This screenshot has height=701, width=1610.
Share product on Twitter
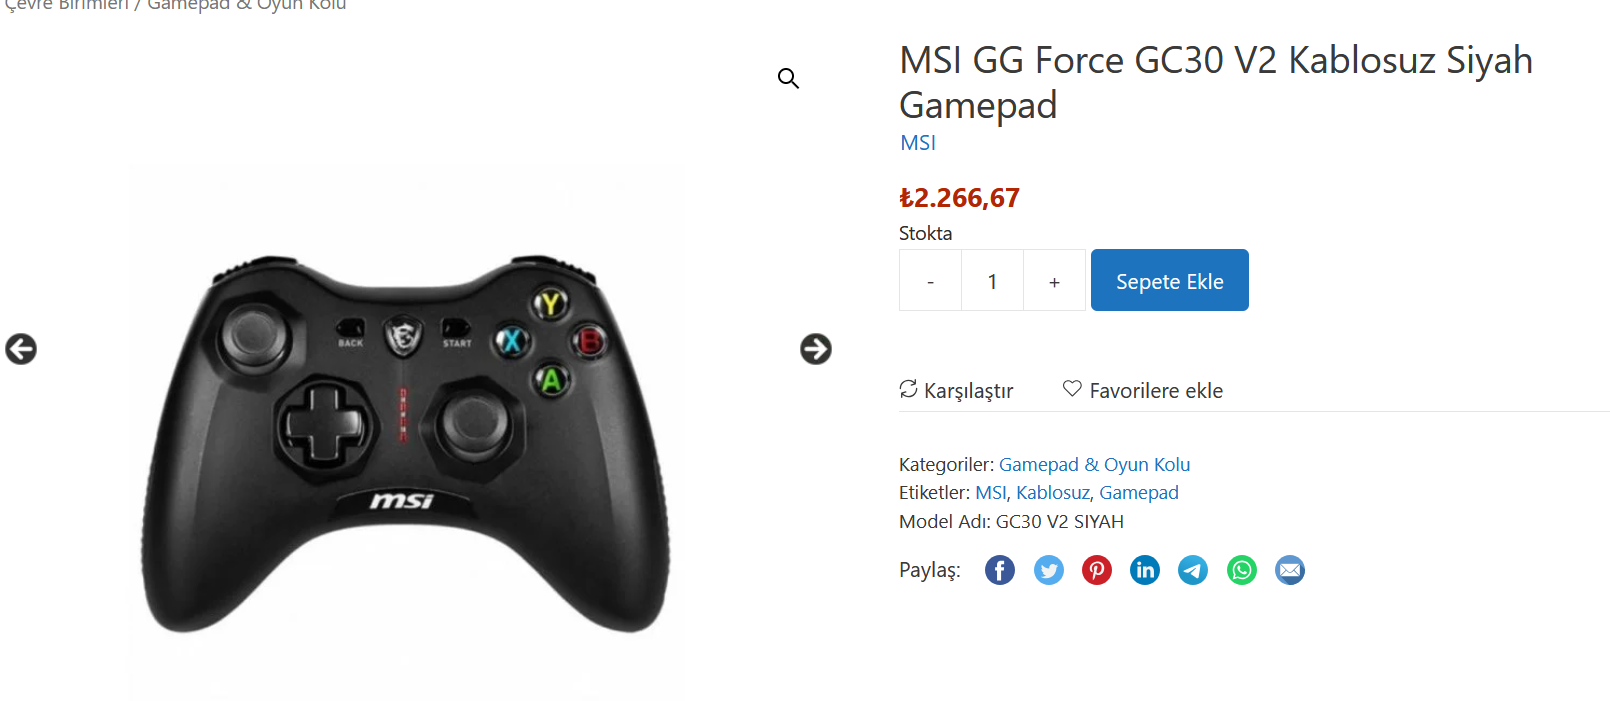(1048, 570)
